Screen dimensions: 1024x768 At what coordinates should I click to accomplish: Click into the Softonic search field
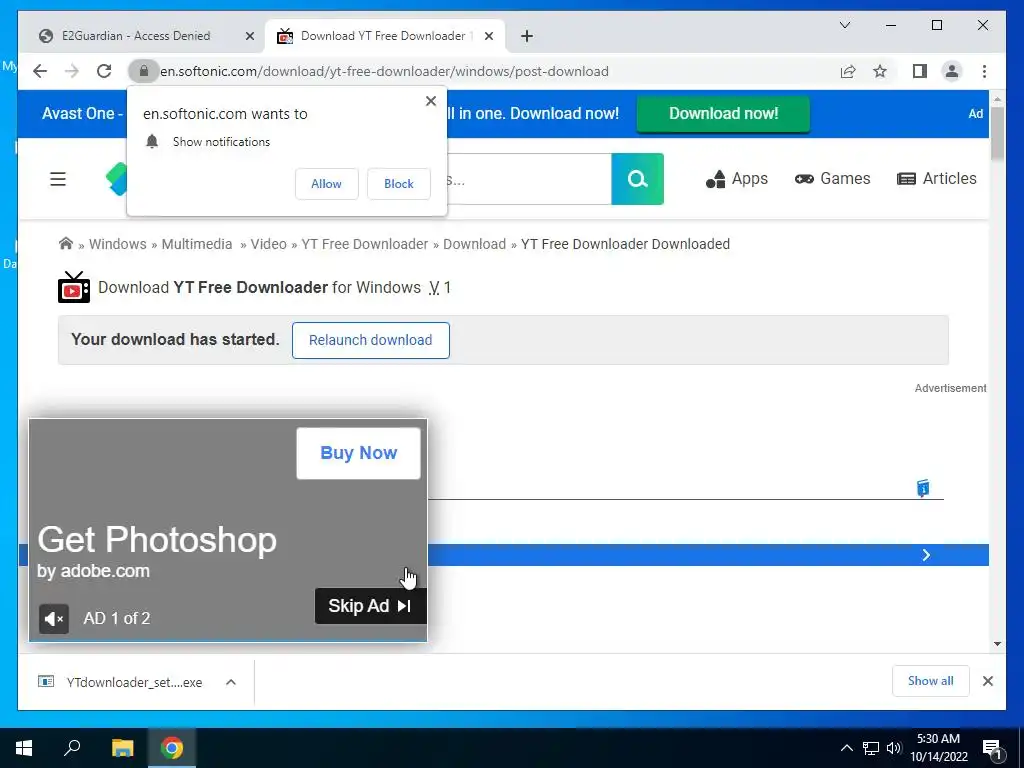[529, 179]
